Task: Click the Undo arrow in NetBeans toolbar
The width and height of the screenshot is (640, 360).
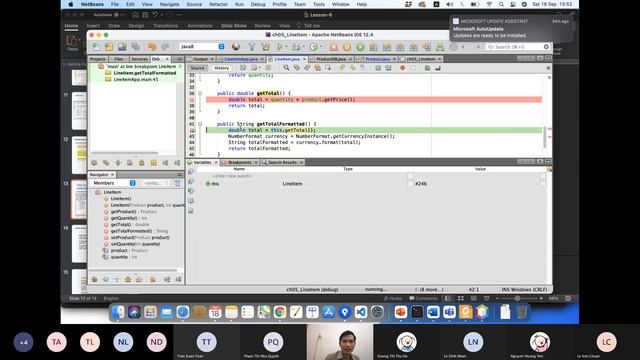Action: [152, 47]
